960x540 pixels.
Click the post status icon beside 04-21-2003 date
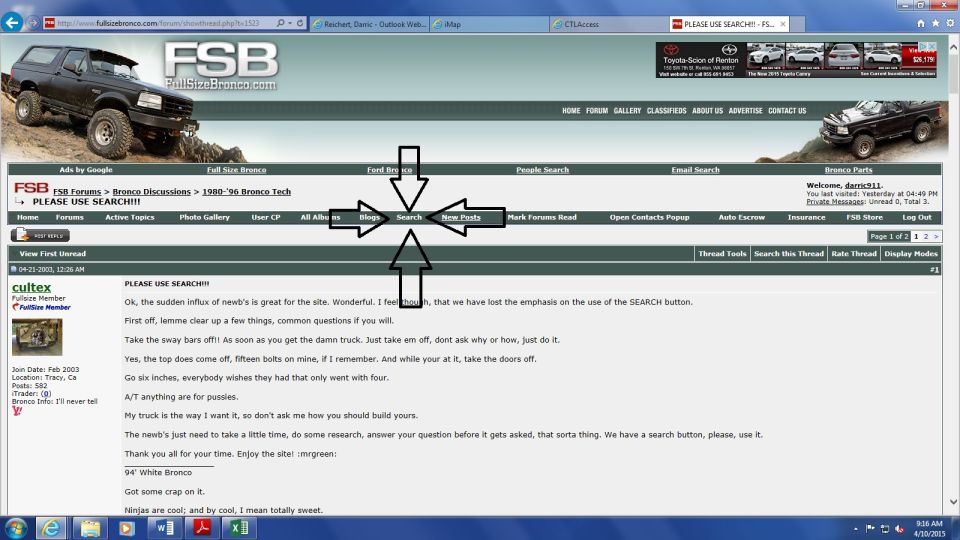[13, 269]
